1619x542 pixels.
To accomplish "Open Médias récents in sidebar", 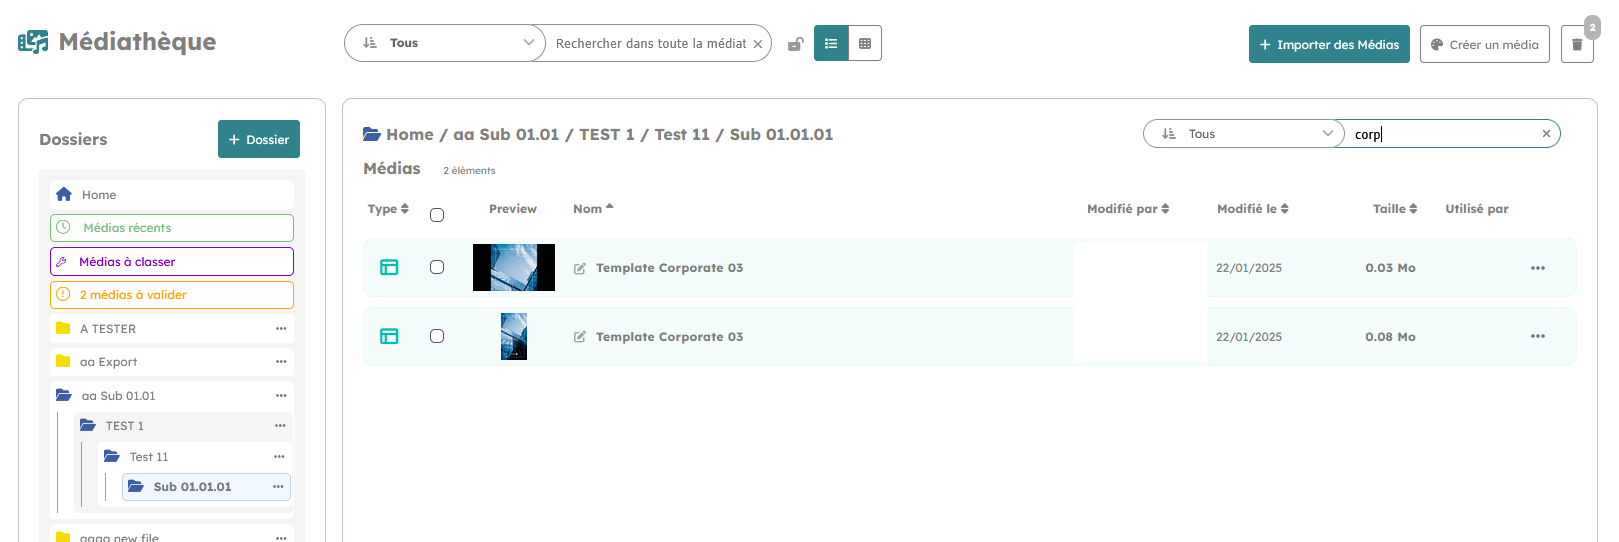I will [172, 228].
